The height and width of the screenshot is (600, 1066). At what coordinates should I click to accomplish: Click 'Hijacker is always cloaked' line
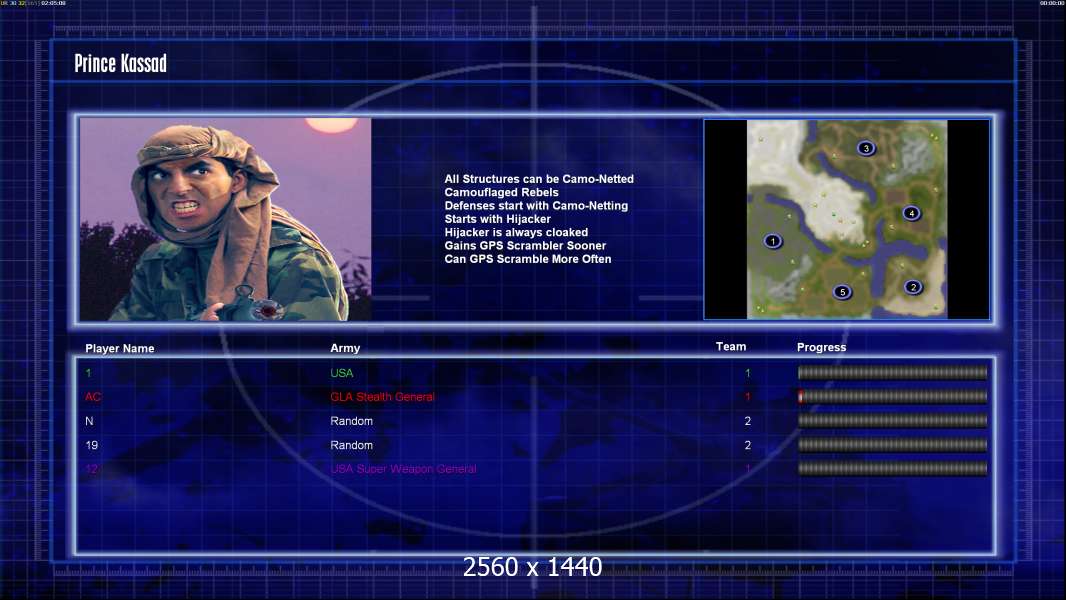pyautogui.click(x=517, y=232)
